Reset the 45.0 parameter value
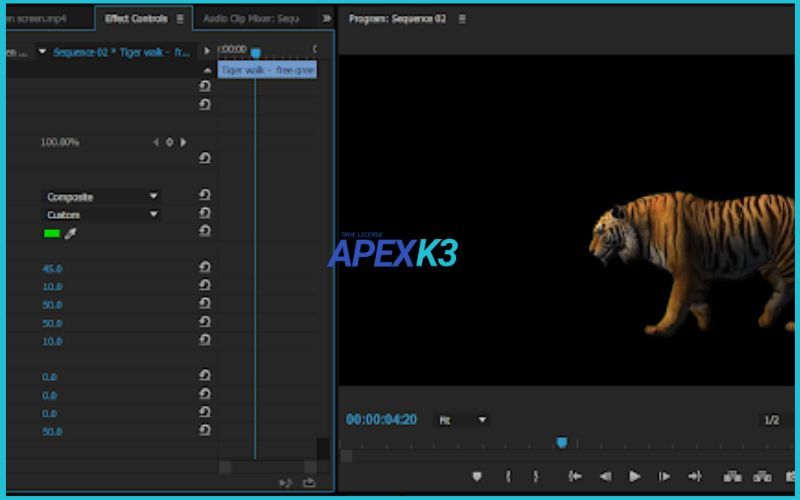800x500 pixels. pos(205,268)
